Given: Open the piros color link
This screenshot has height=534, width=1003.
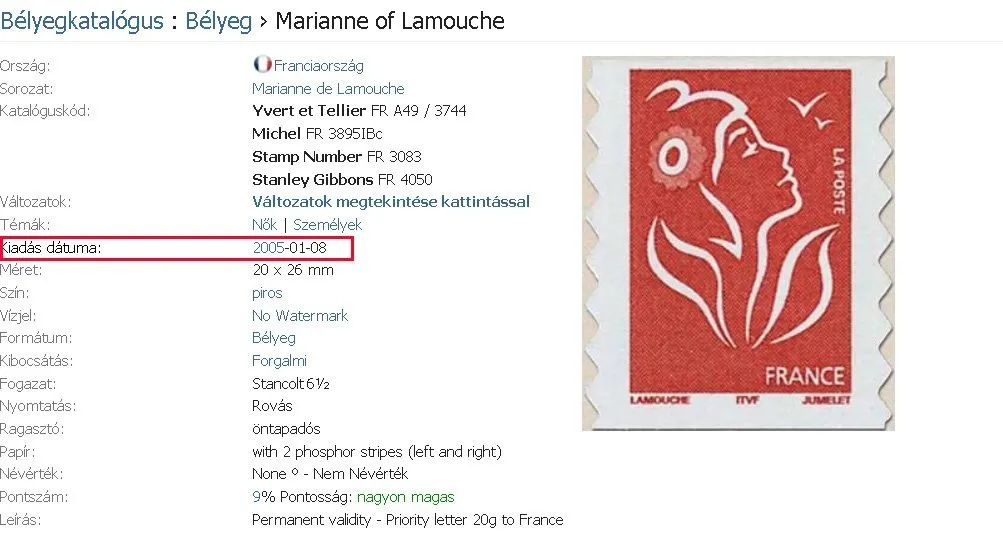Looking at the screenshot, I should coord(267,294).
